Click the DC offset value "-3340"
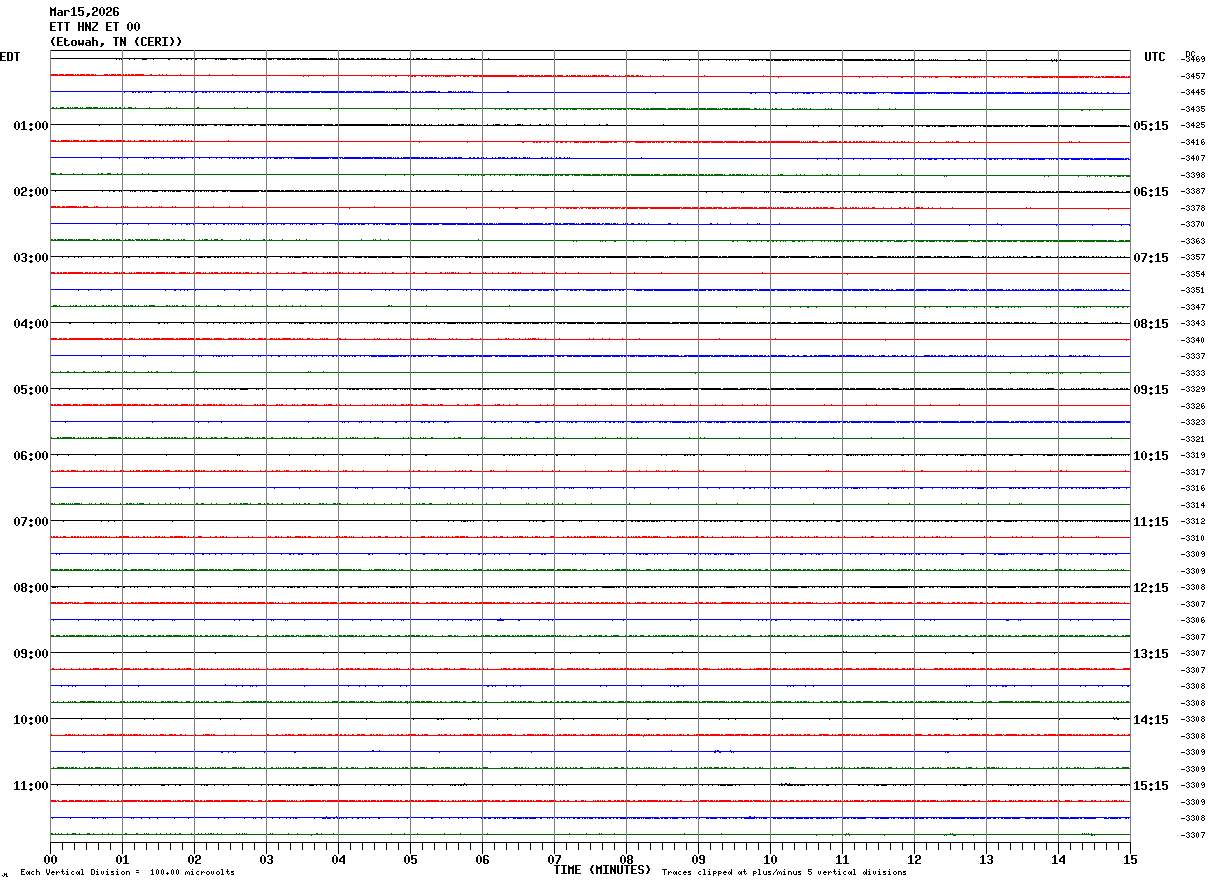 click(1192, 340)
